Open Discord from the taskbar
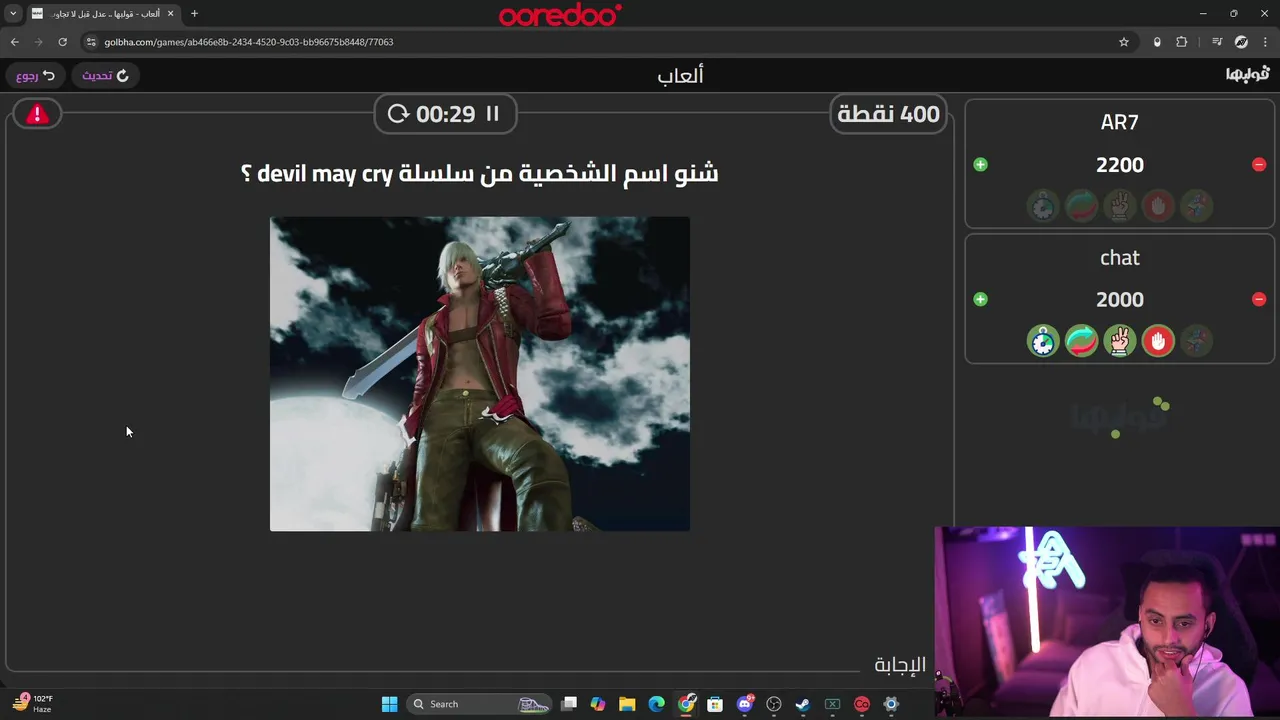The width and height of the screenshot is (1280, 720). pos(745,704)
